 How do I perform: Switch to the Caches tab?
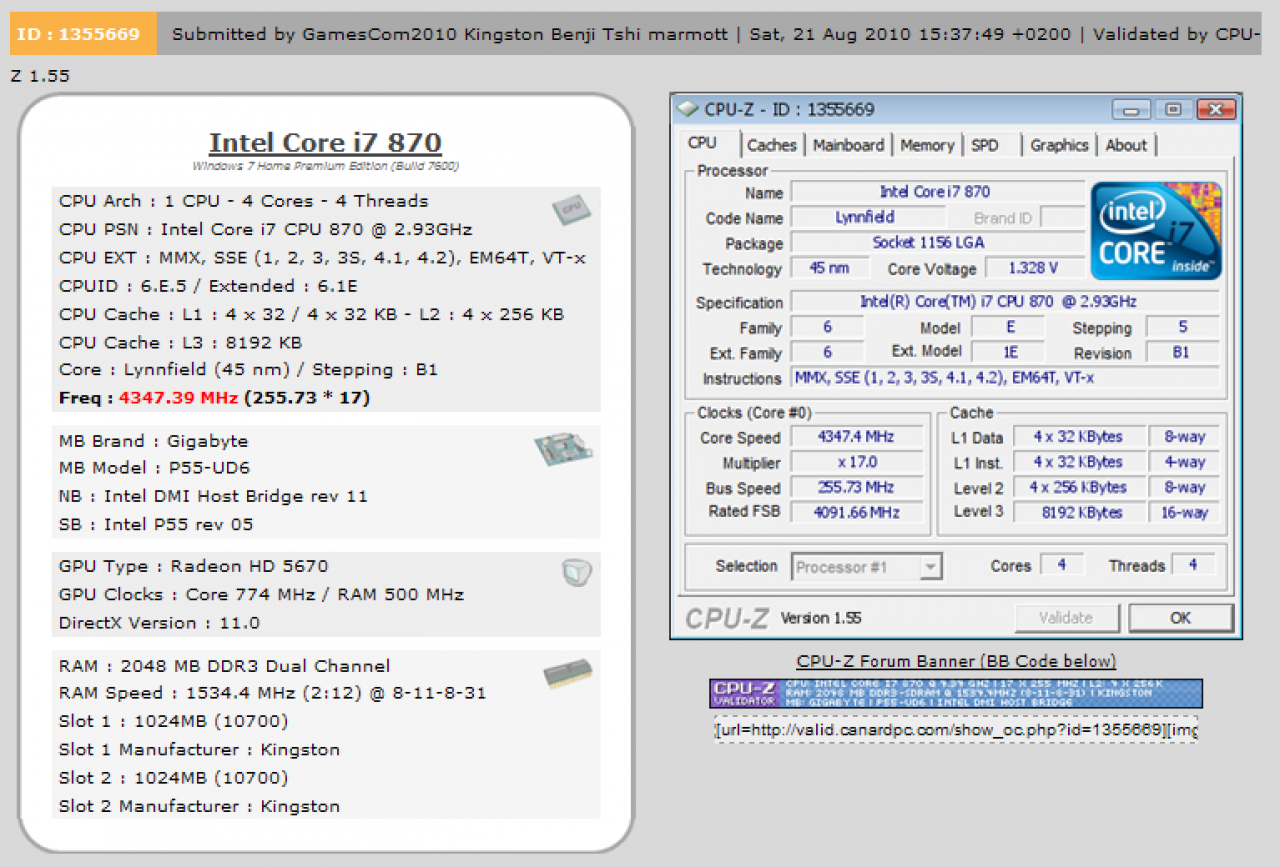pyautogui.click(x=772, y=145)
